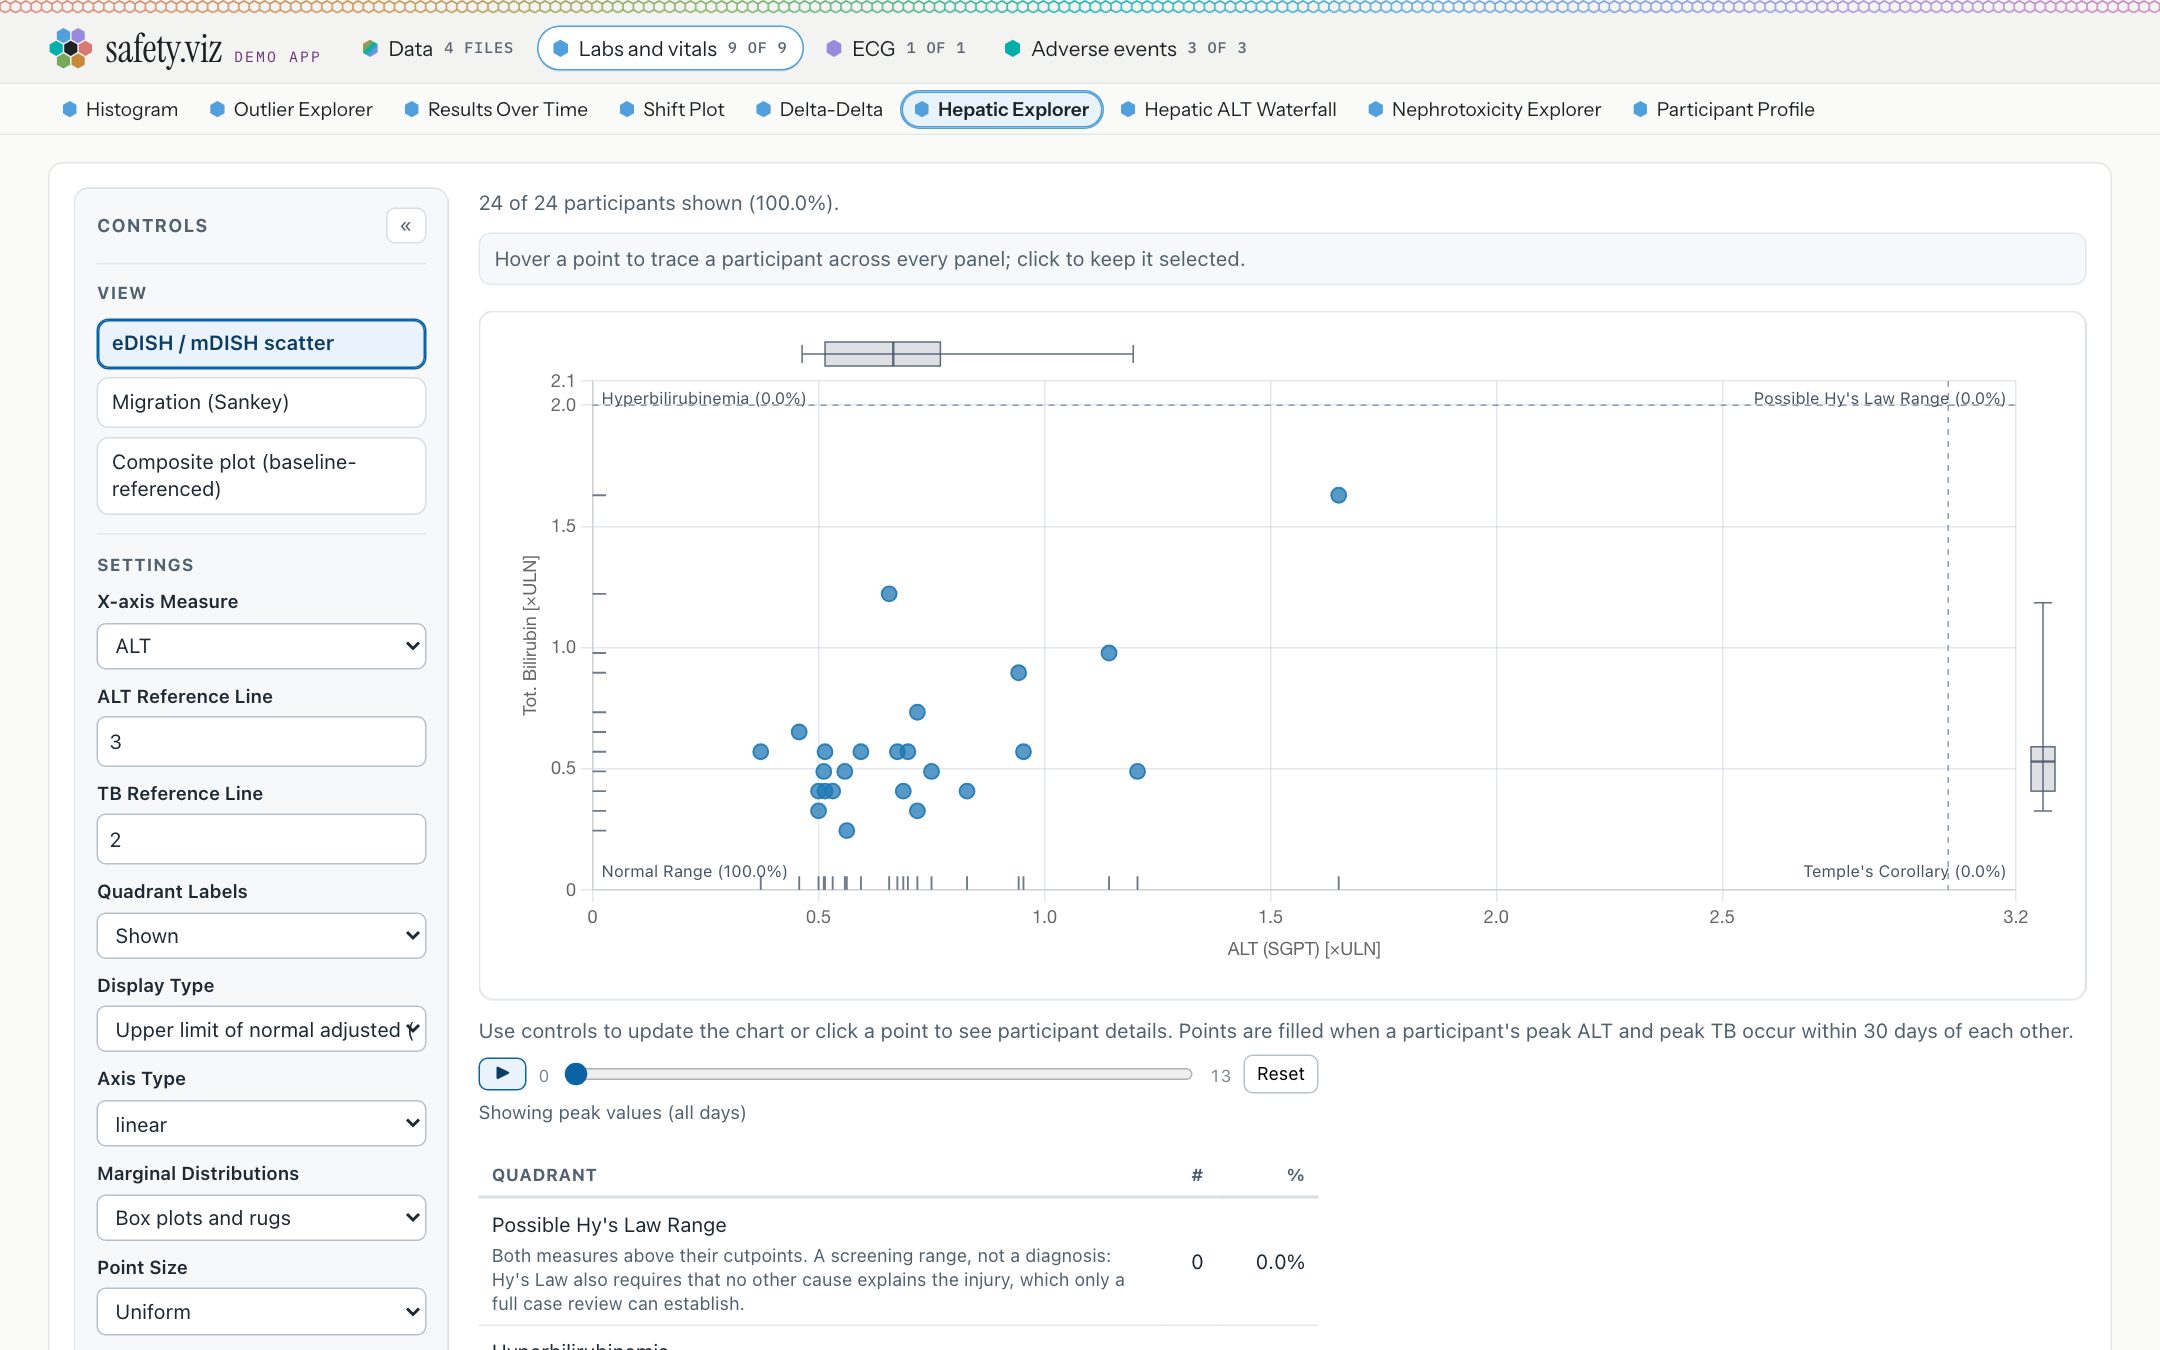This screenshot has height=1350, width=2160.
Task: Click the Reset button by the slider
Action: click(x=1280, y=1074)
